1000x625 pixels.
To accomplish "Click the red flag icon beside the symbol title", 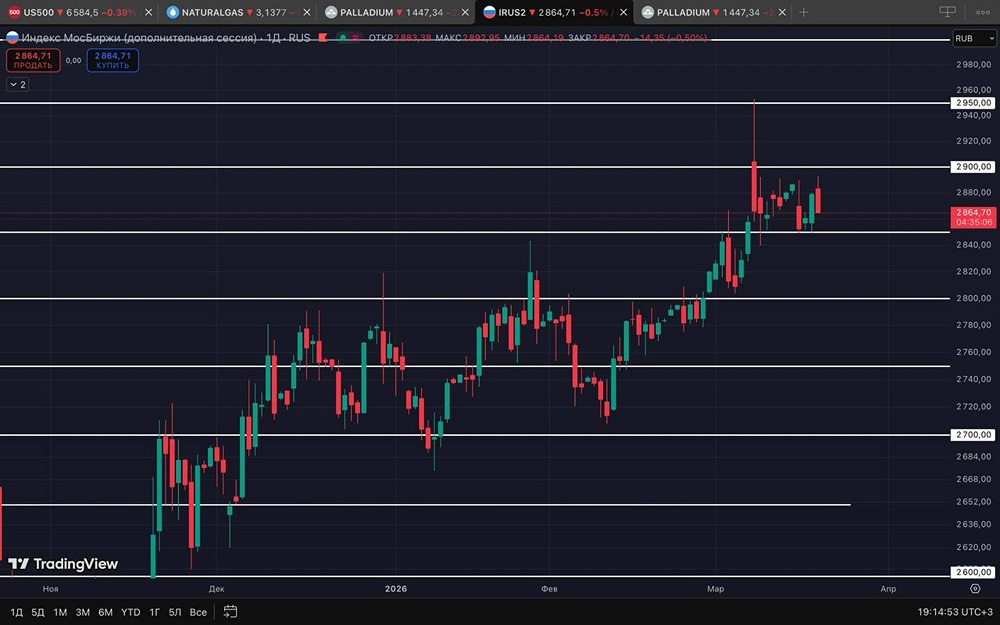I will pyautogui.click(x=323, y=38).
